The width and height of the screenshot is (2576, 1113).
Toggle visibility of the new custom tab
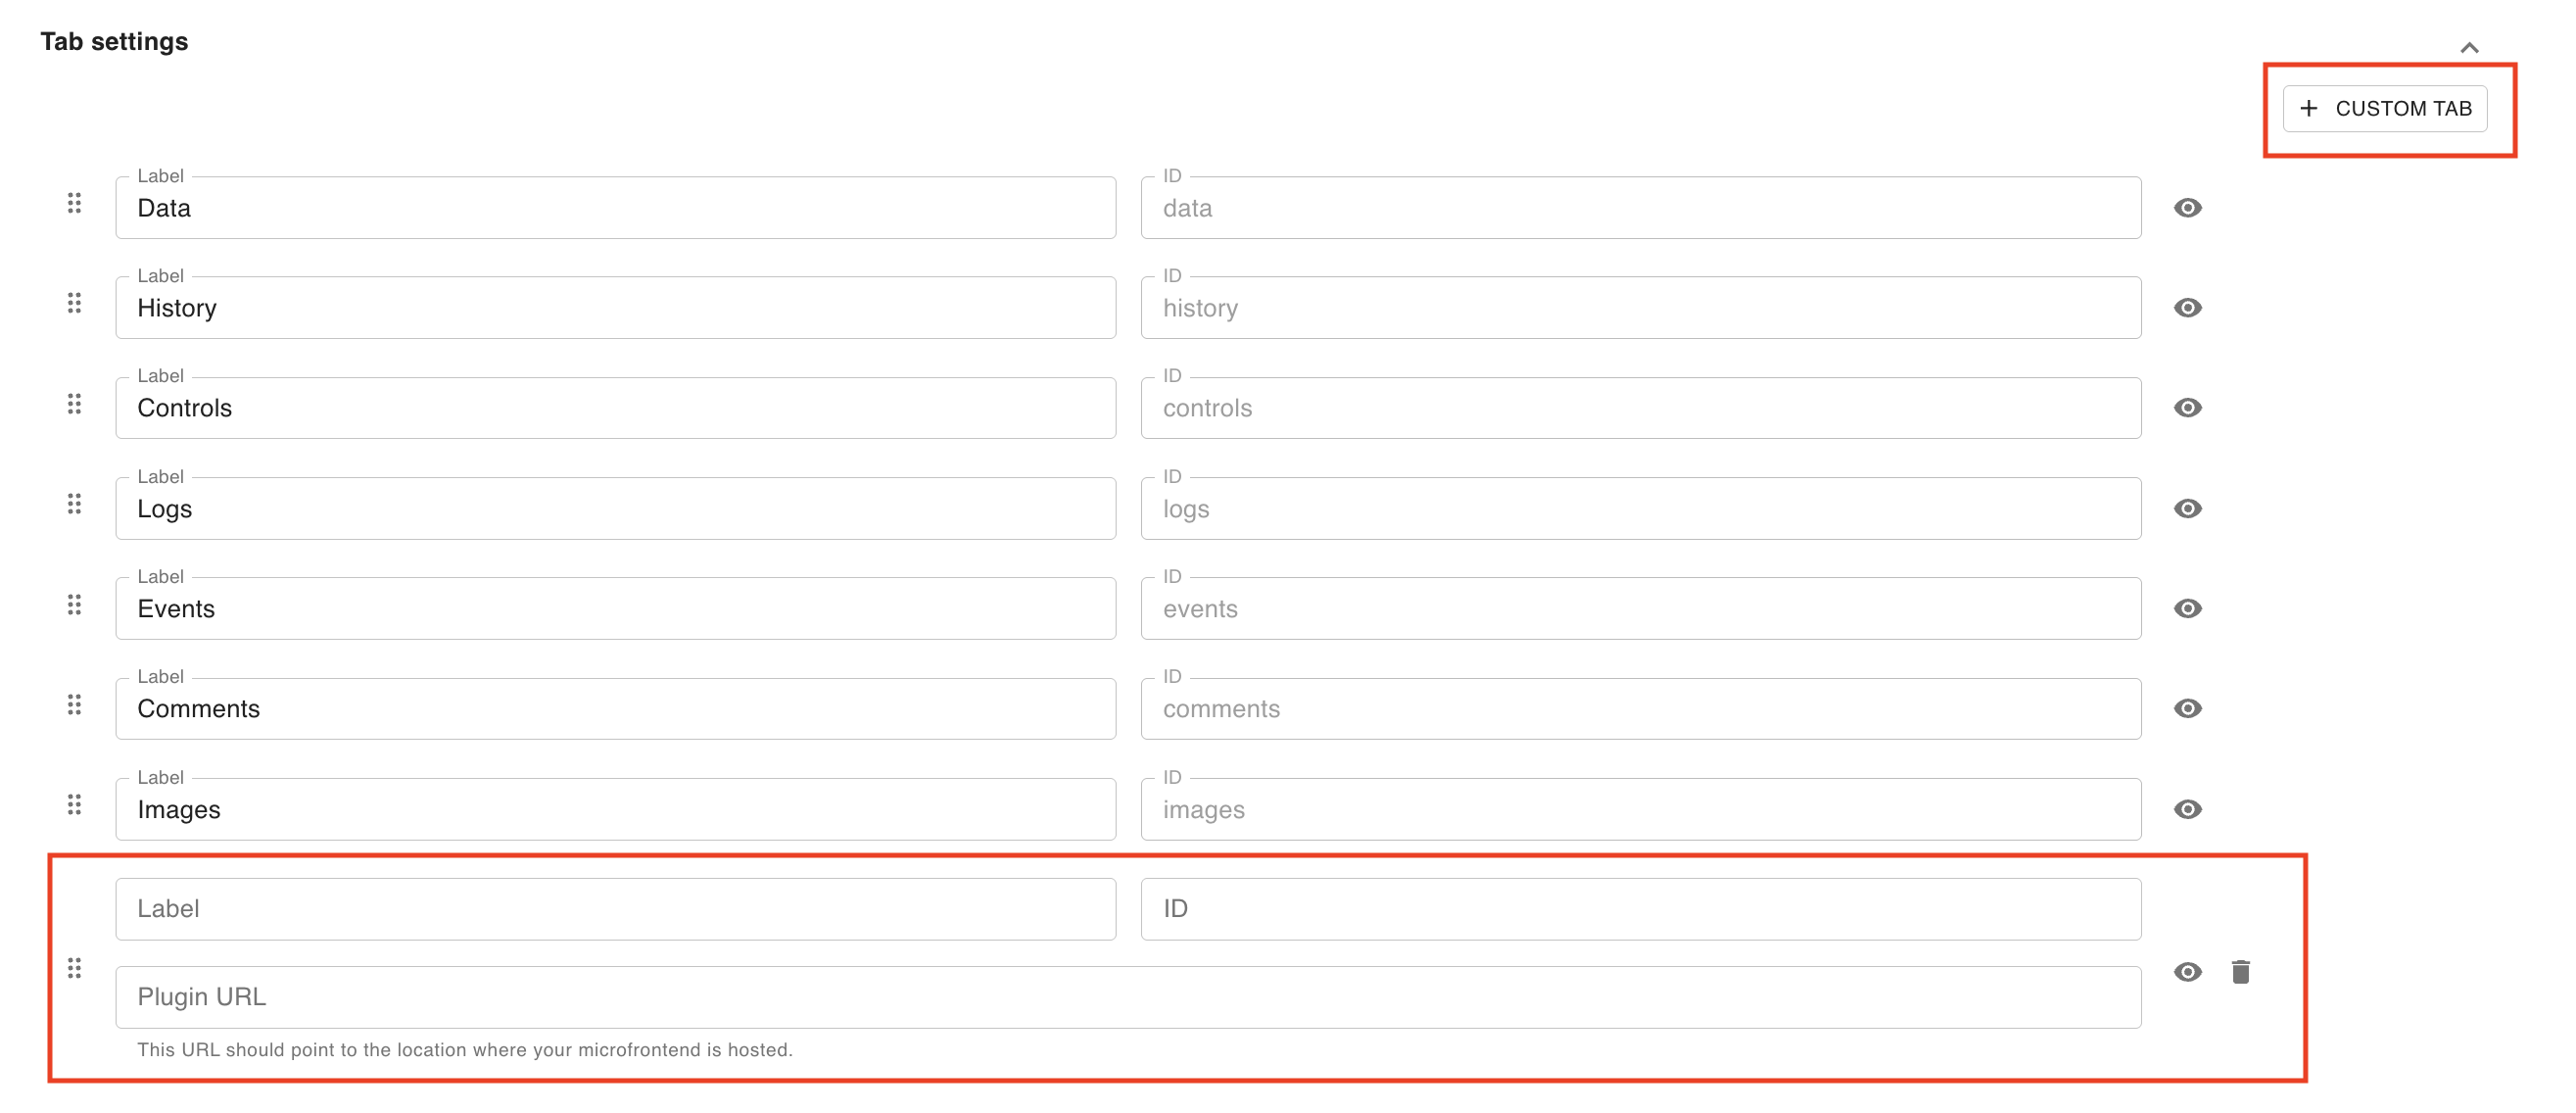pyautogui.click(x=2187, y=972)
